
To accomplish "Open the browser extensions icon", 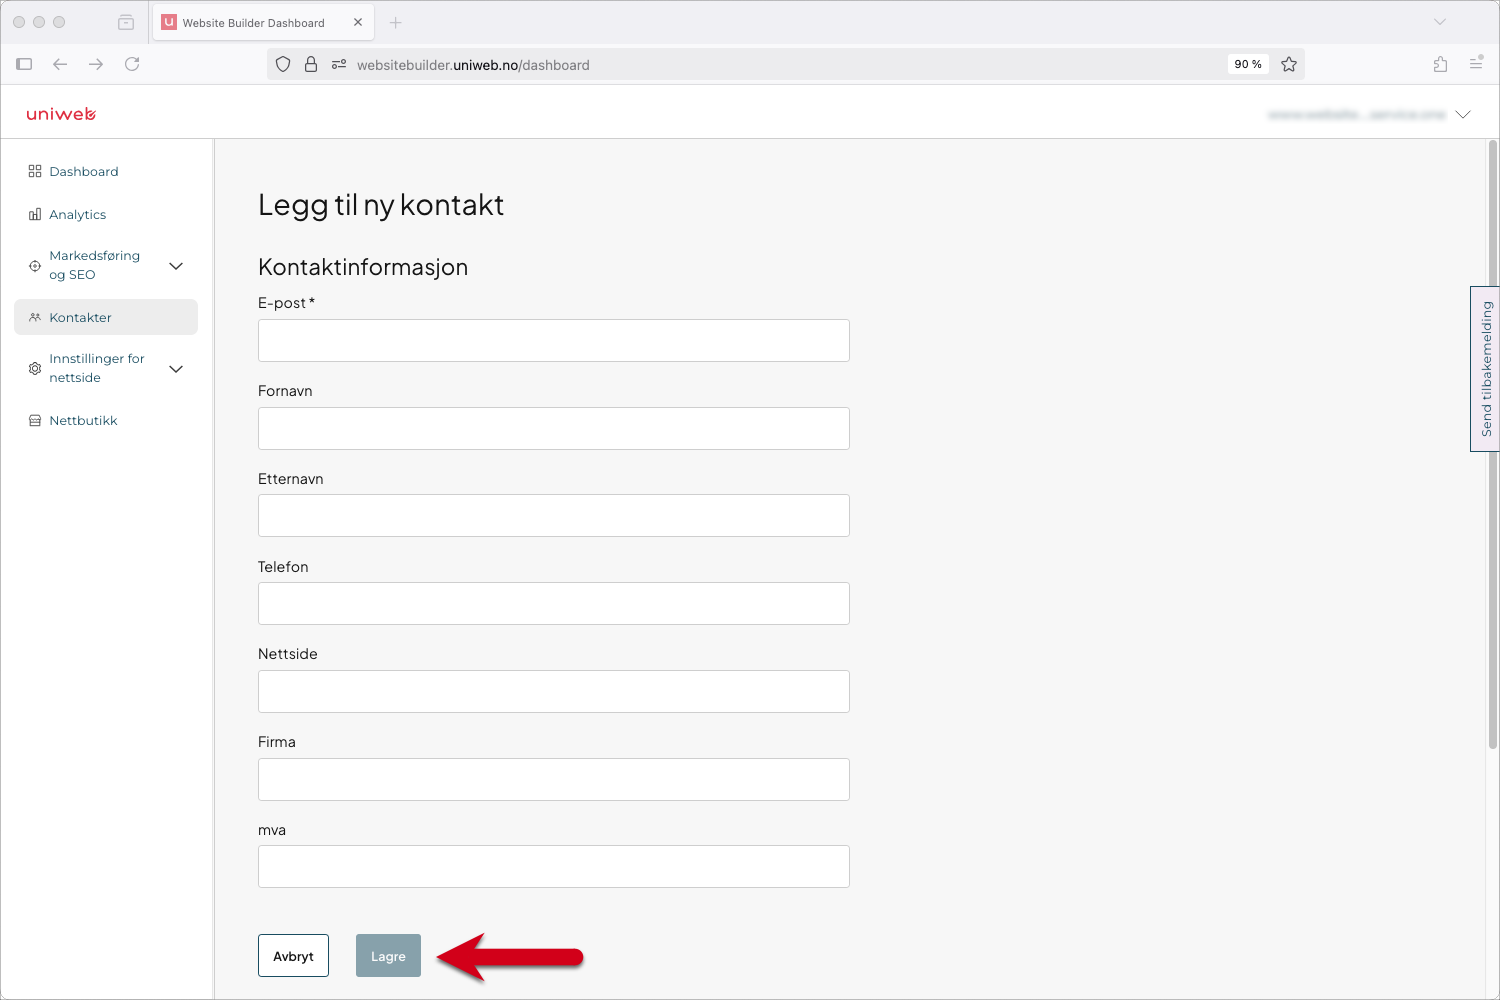I will (1440, 64).
